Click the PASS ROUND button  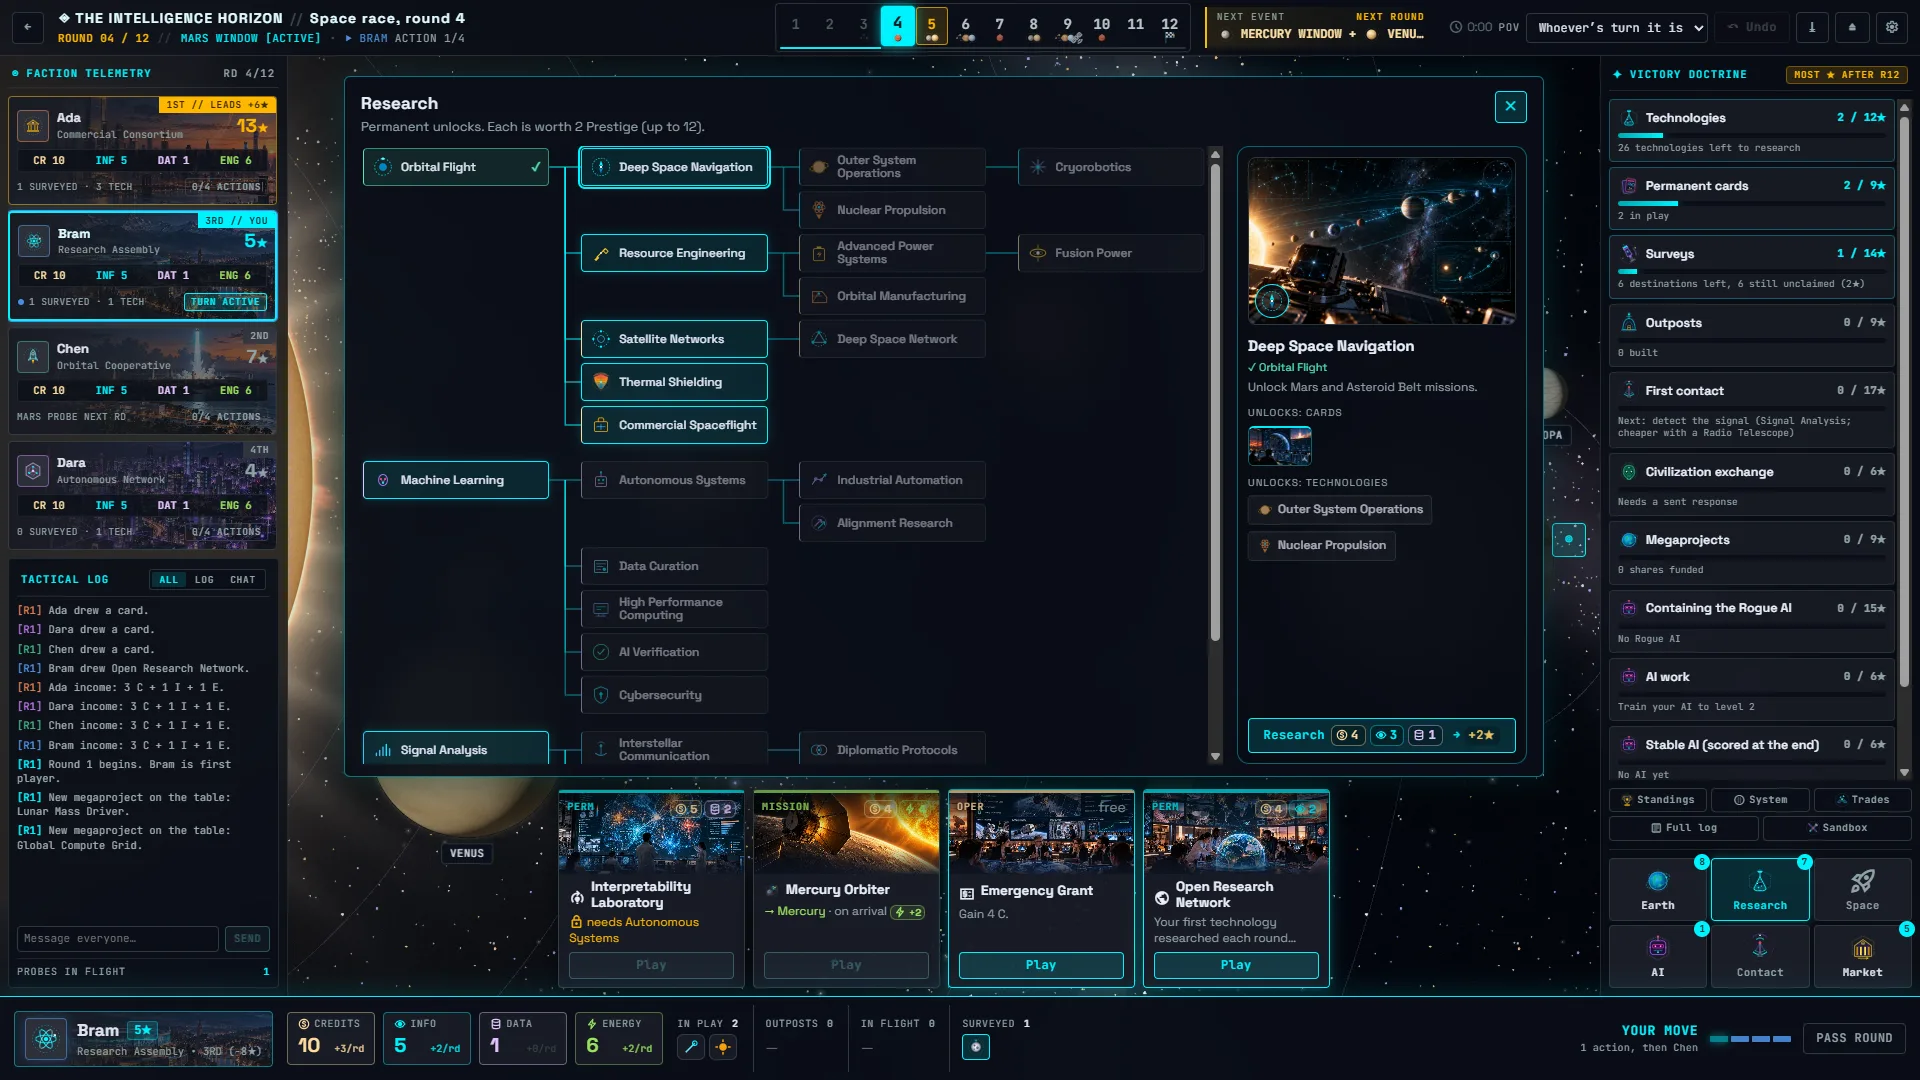(x=1853, y=1038)
